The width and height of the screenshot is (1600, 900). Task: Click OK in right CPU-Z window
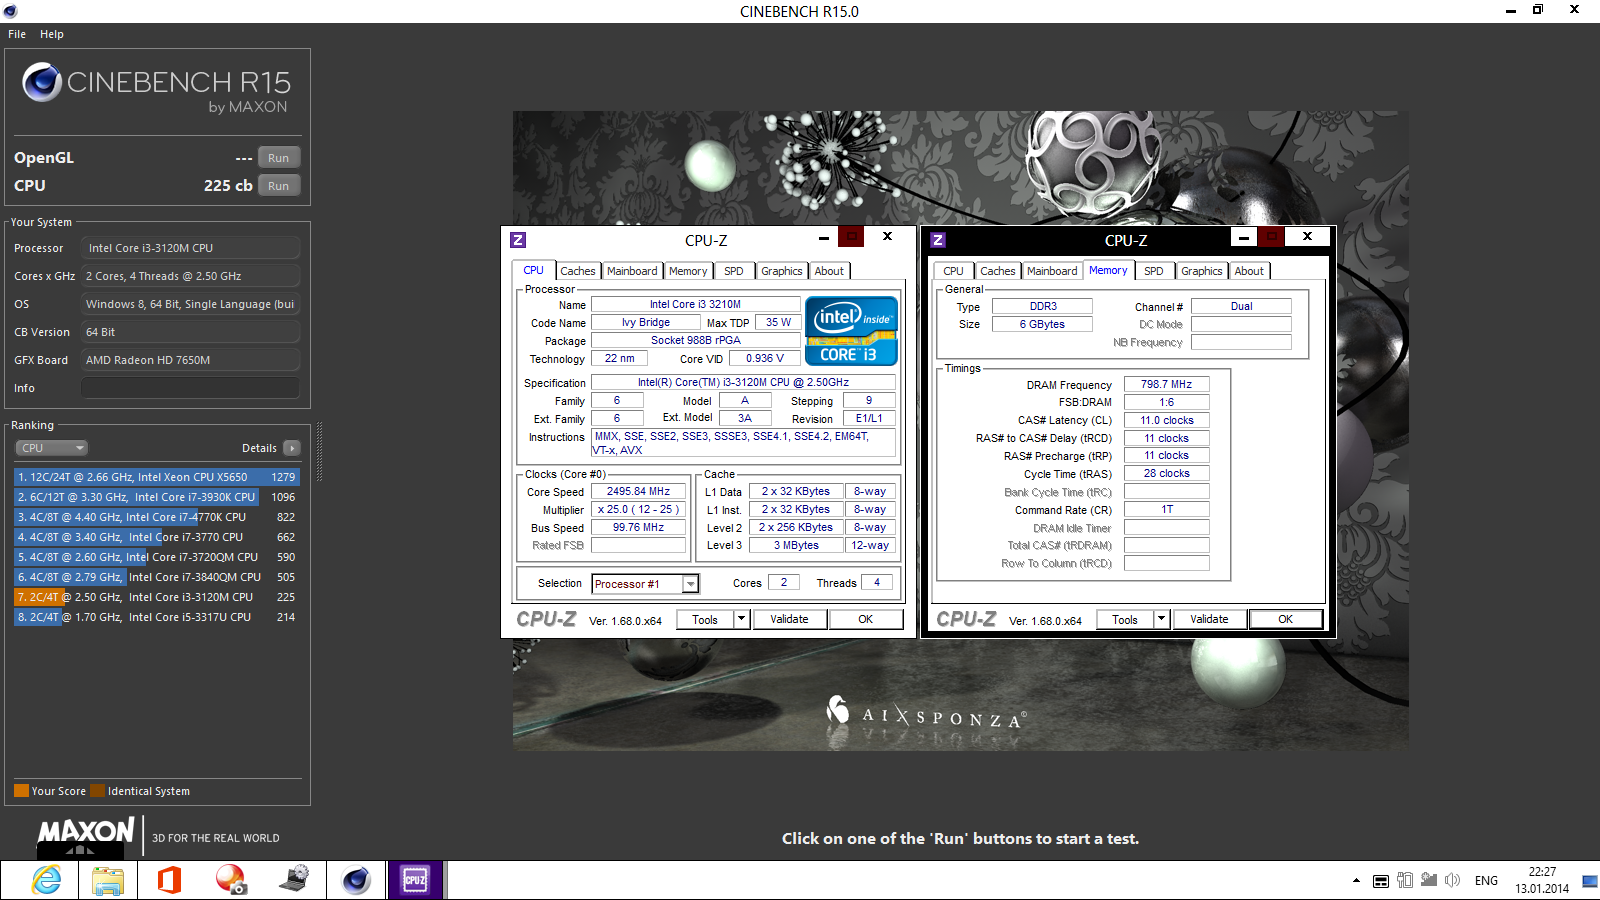click(1286, 619)
